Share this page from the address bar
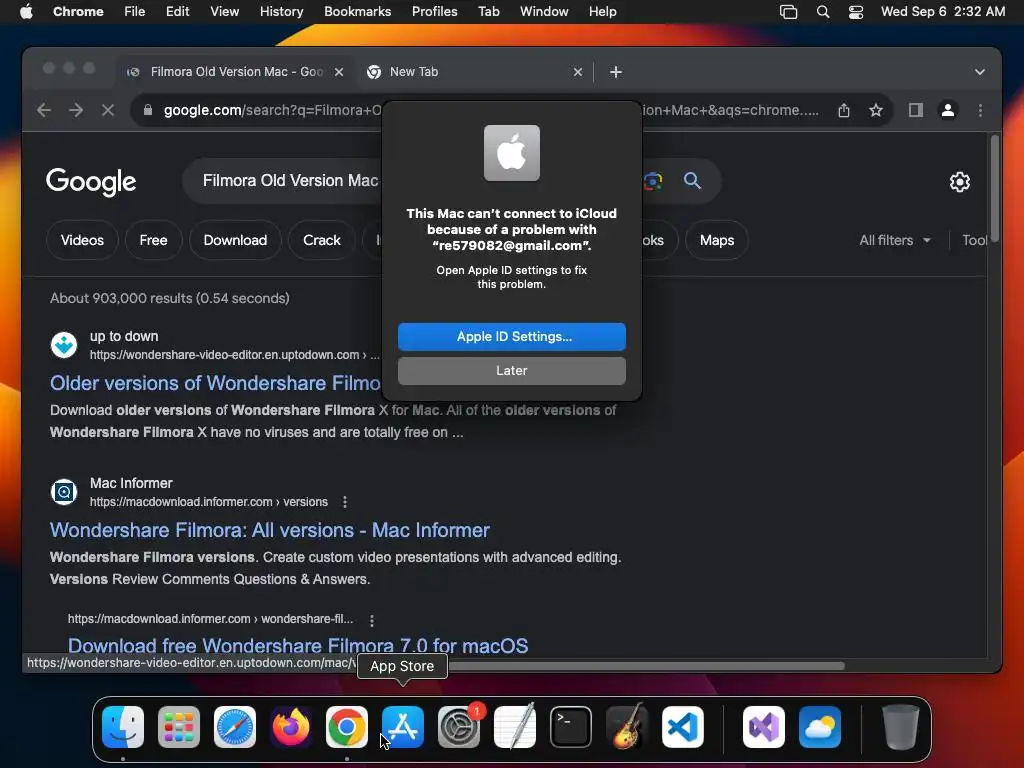Image resolution: width=1024 pixels, height=768 pixels. coord(844,110)
